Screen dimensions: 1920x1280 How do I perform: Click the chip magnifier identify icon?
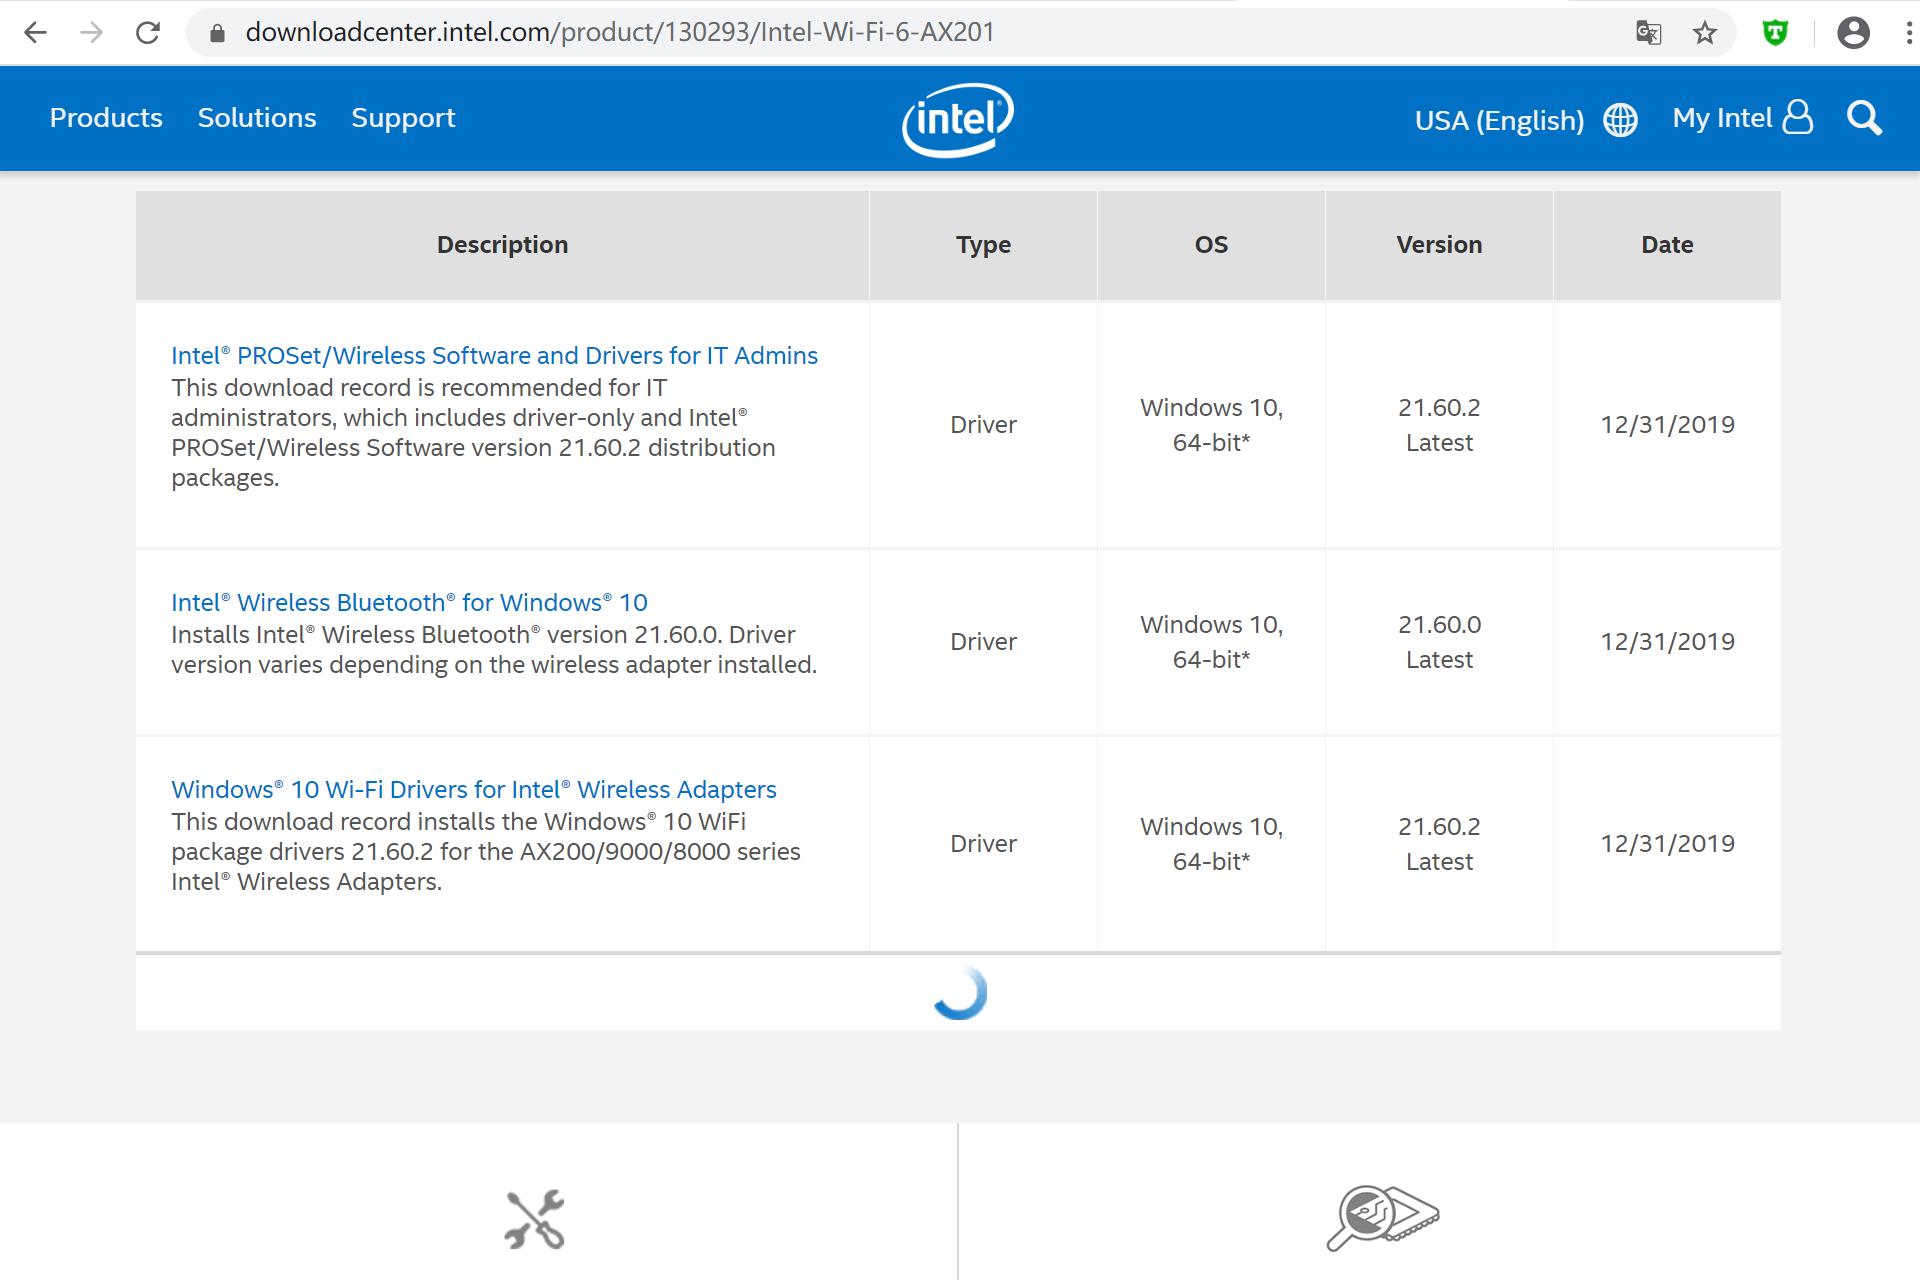coord(1383,1217)
